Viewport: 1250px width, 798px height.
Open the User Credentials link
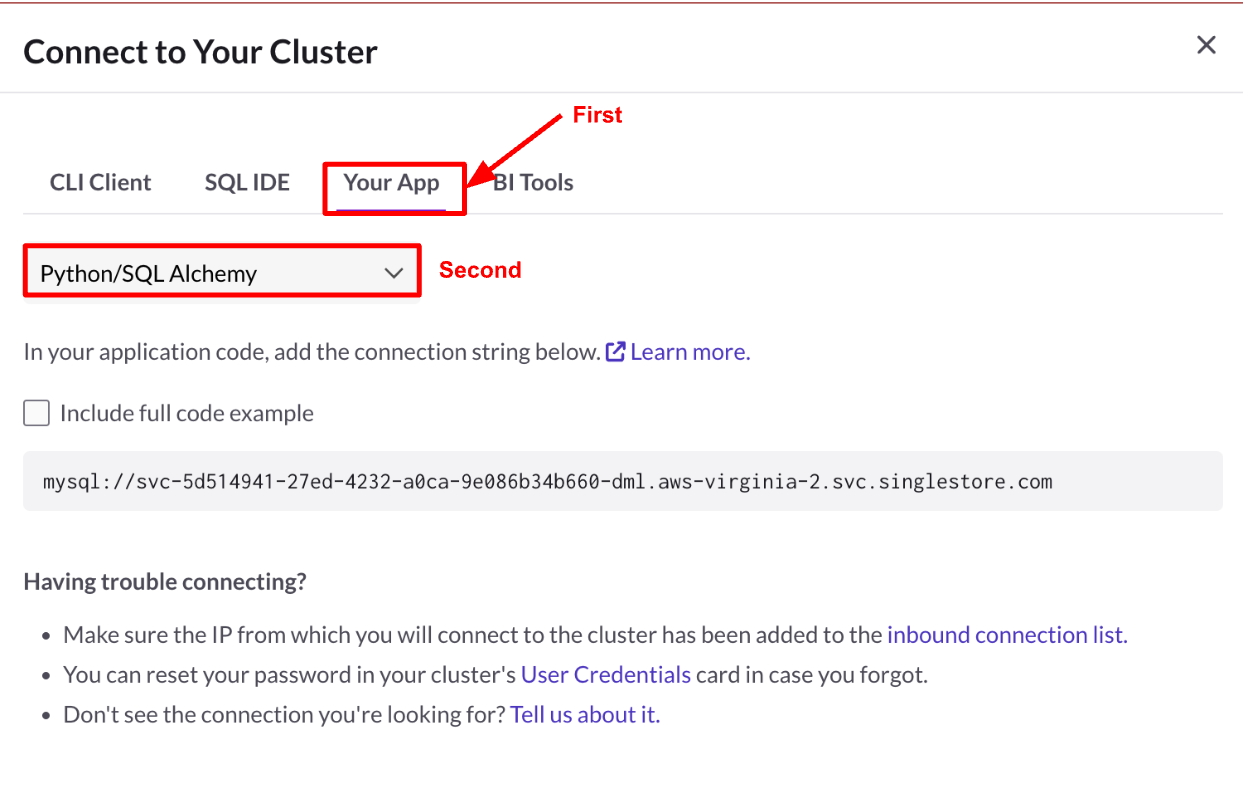click(x=606, y=675)
